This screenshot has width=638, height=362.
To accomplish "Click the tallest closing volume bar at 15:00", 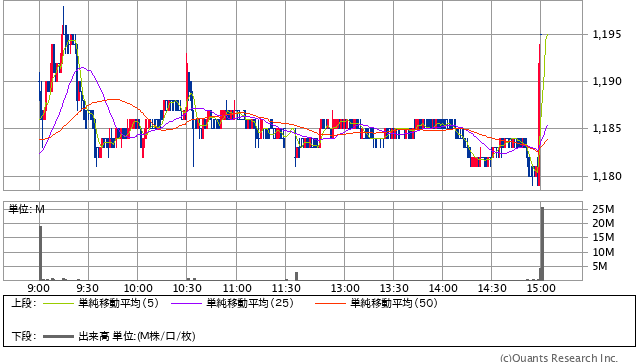I will tap(542, 244).
